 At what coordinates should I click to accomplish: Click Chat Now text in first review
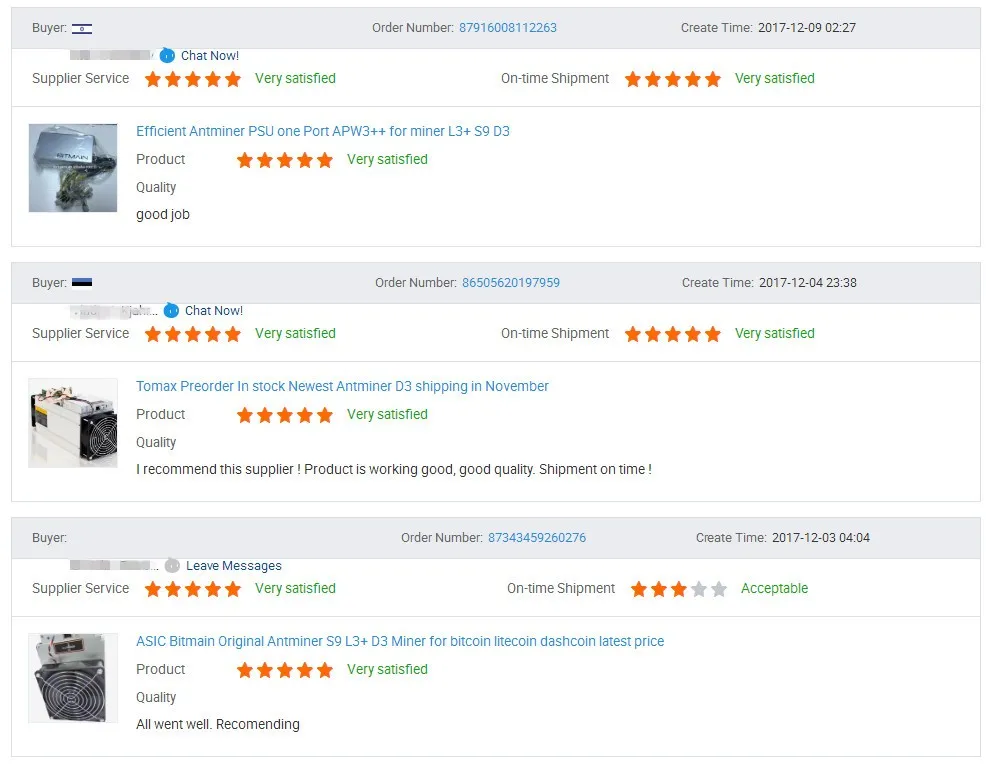[210, 55]
